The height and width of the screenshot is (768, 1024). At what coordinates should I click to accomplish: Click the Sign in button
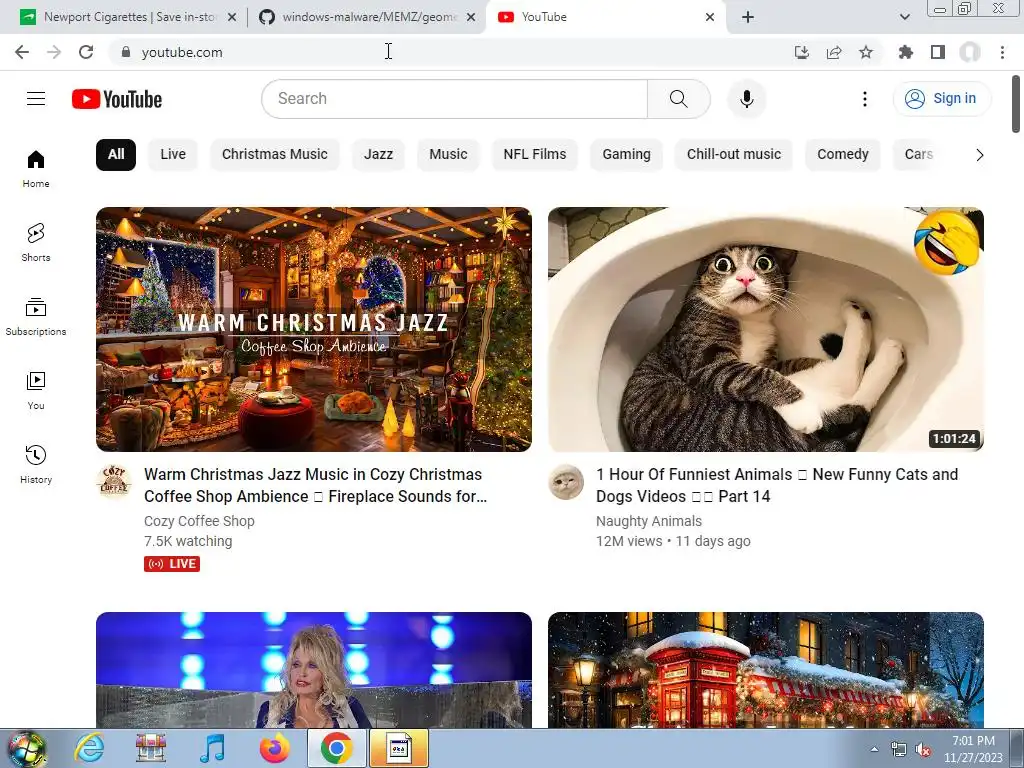click(x=942, y=99)
